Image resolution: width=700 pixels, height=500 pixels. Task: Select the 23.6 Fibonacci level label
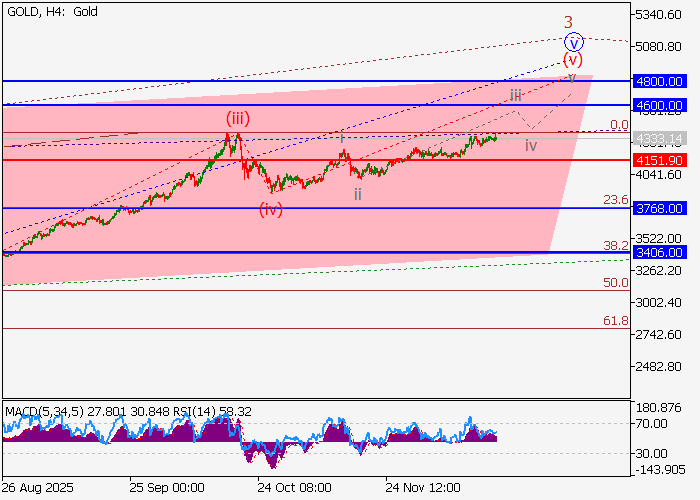coord(616,200)
